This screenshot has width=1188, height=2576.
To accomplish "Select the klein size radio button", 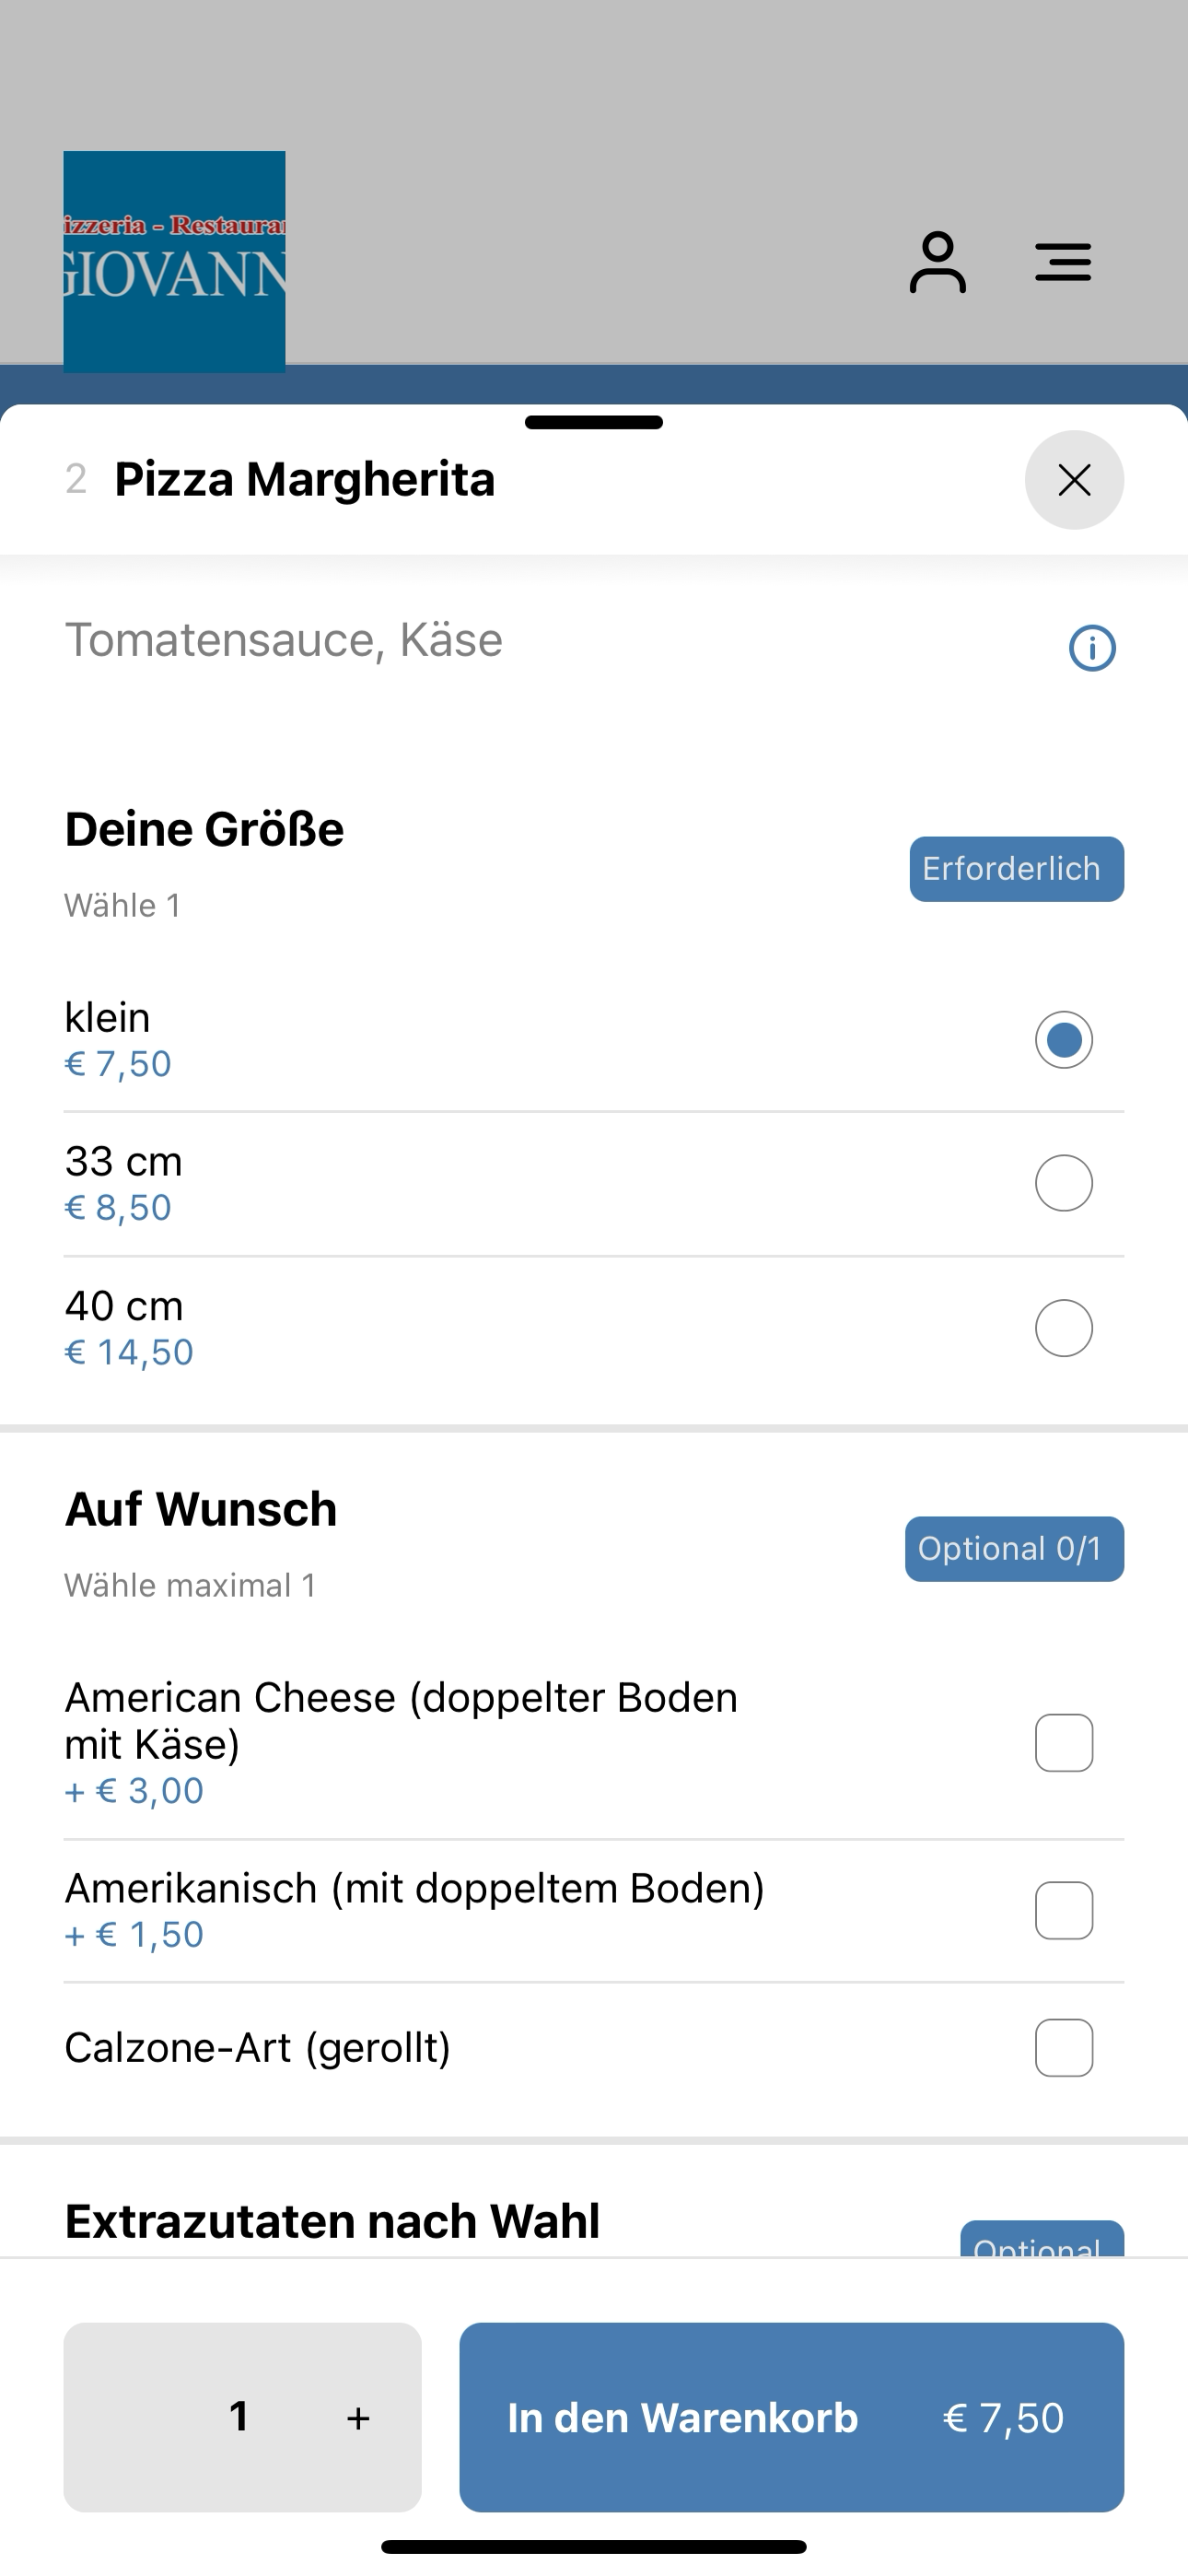I will pos(1063,1040).
